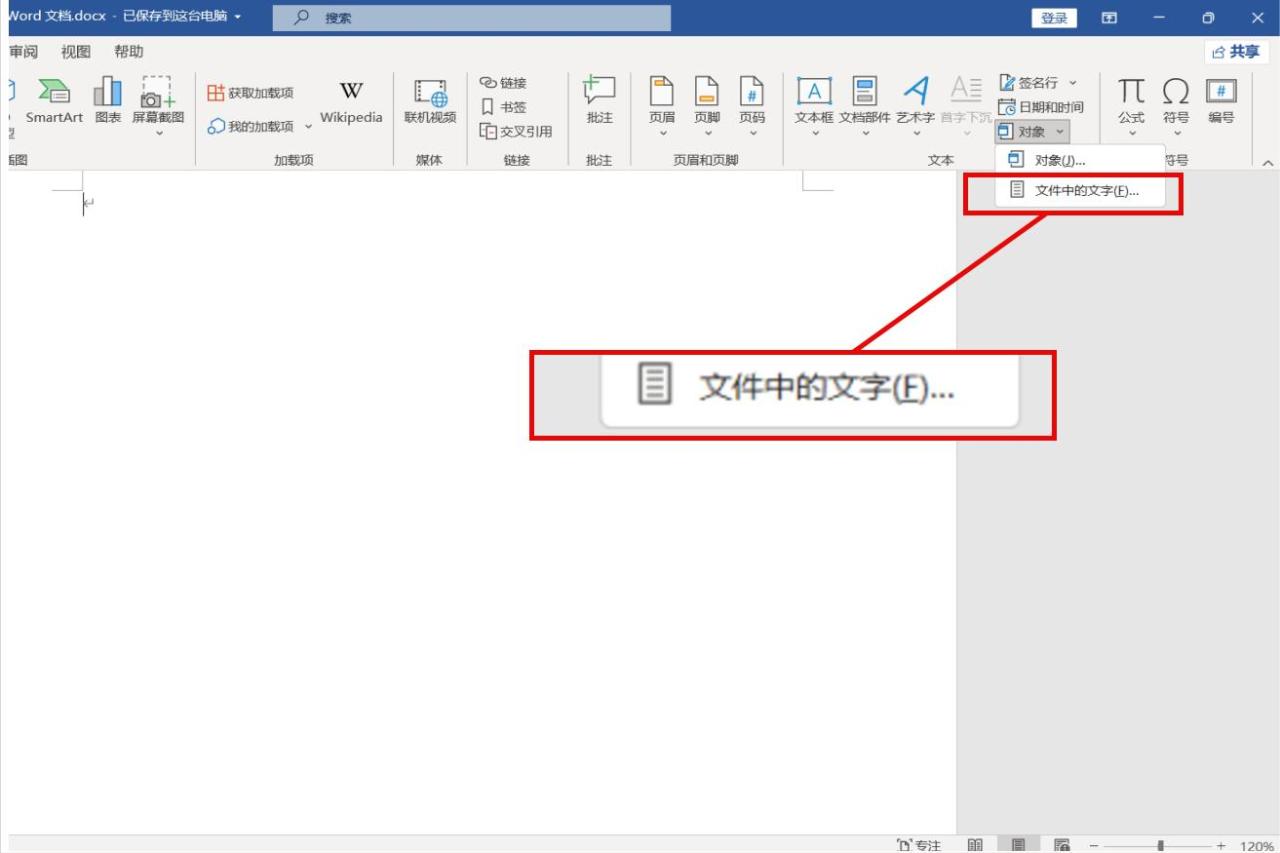
Task: Switch to 阅读模式 in the status bar
Action: (x=975, y=843)
